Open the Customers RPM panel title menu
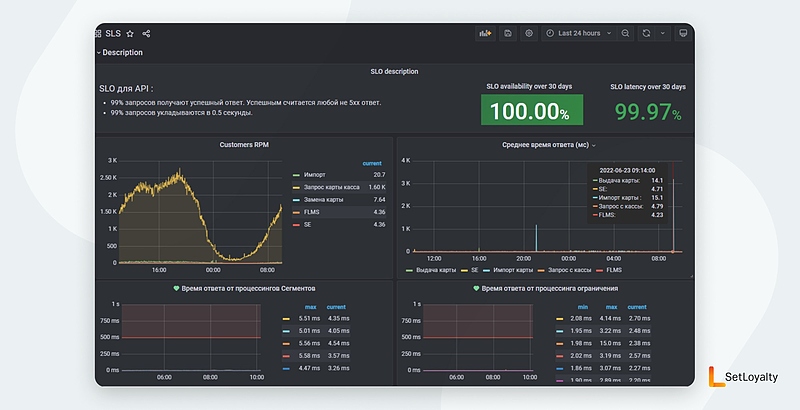The width and height of the screenshot is (800, 410). pos(244,145)
